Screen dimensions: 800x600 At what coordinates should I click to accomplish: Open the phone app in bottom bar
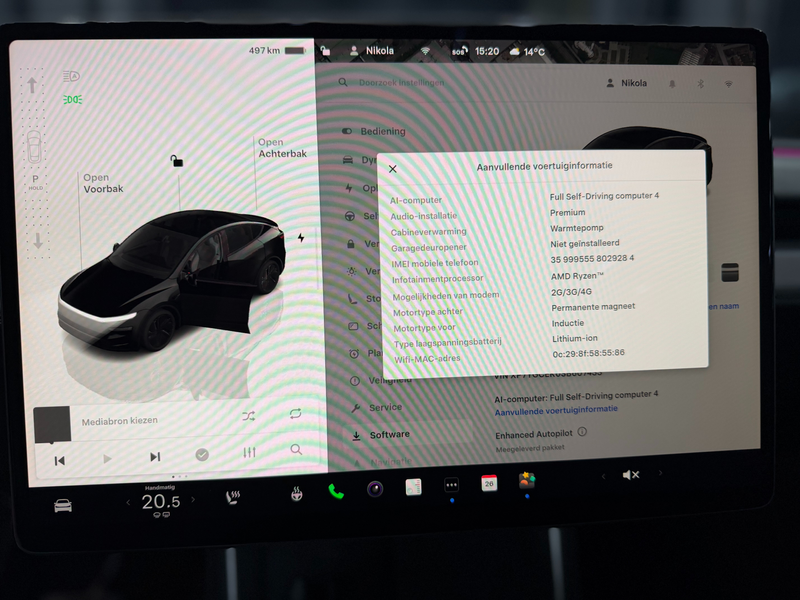point(335,490)
